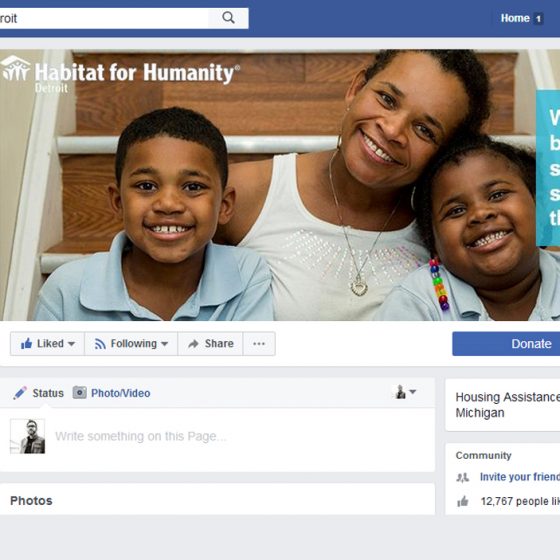Click the magnifying glass search icon
This screenshot has width=560, height=560.
pos(228,18)
